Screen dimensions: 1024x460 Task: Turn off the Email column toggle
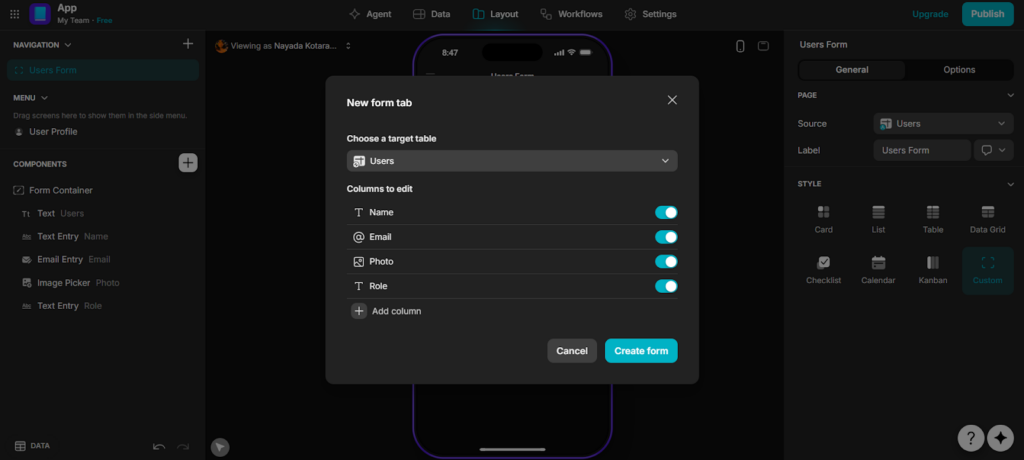[666, 237]
